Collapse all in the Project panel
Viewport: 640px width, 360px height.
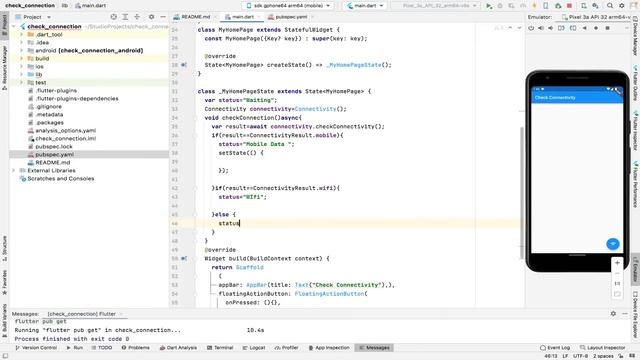[137, 17]
